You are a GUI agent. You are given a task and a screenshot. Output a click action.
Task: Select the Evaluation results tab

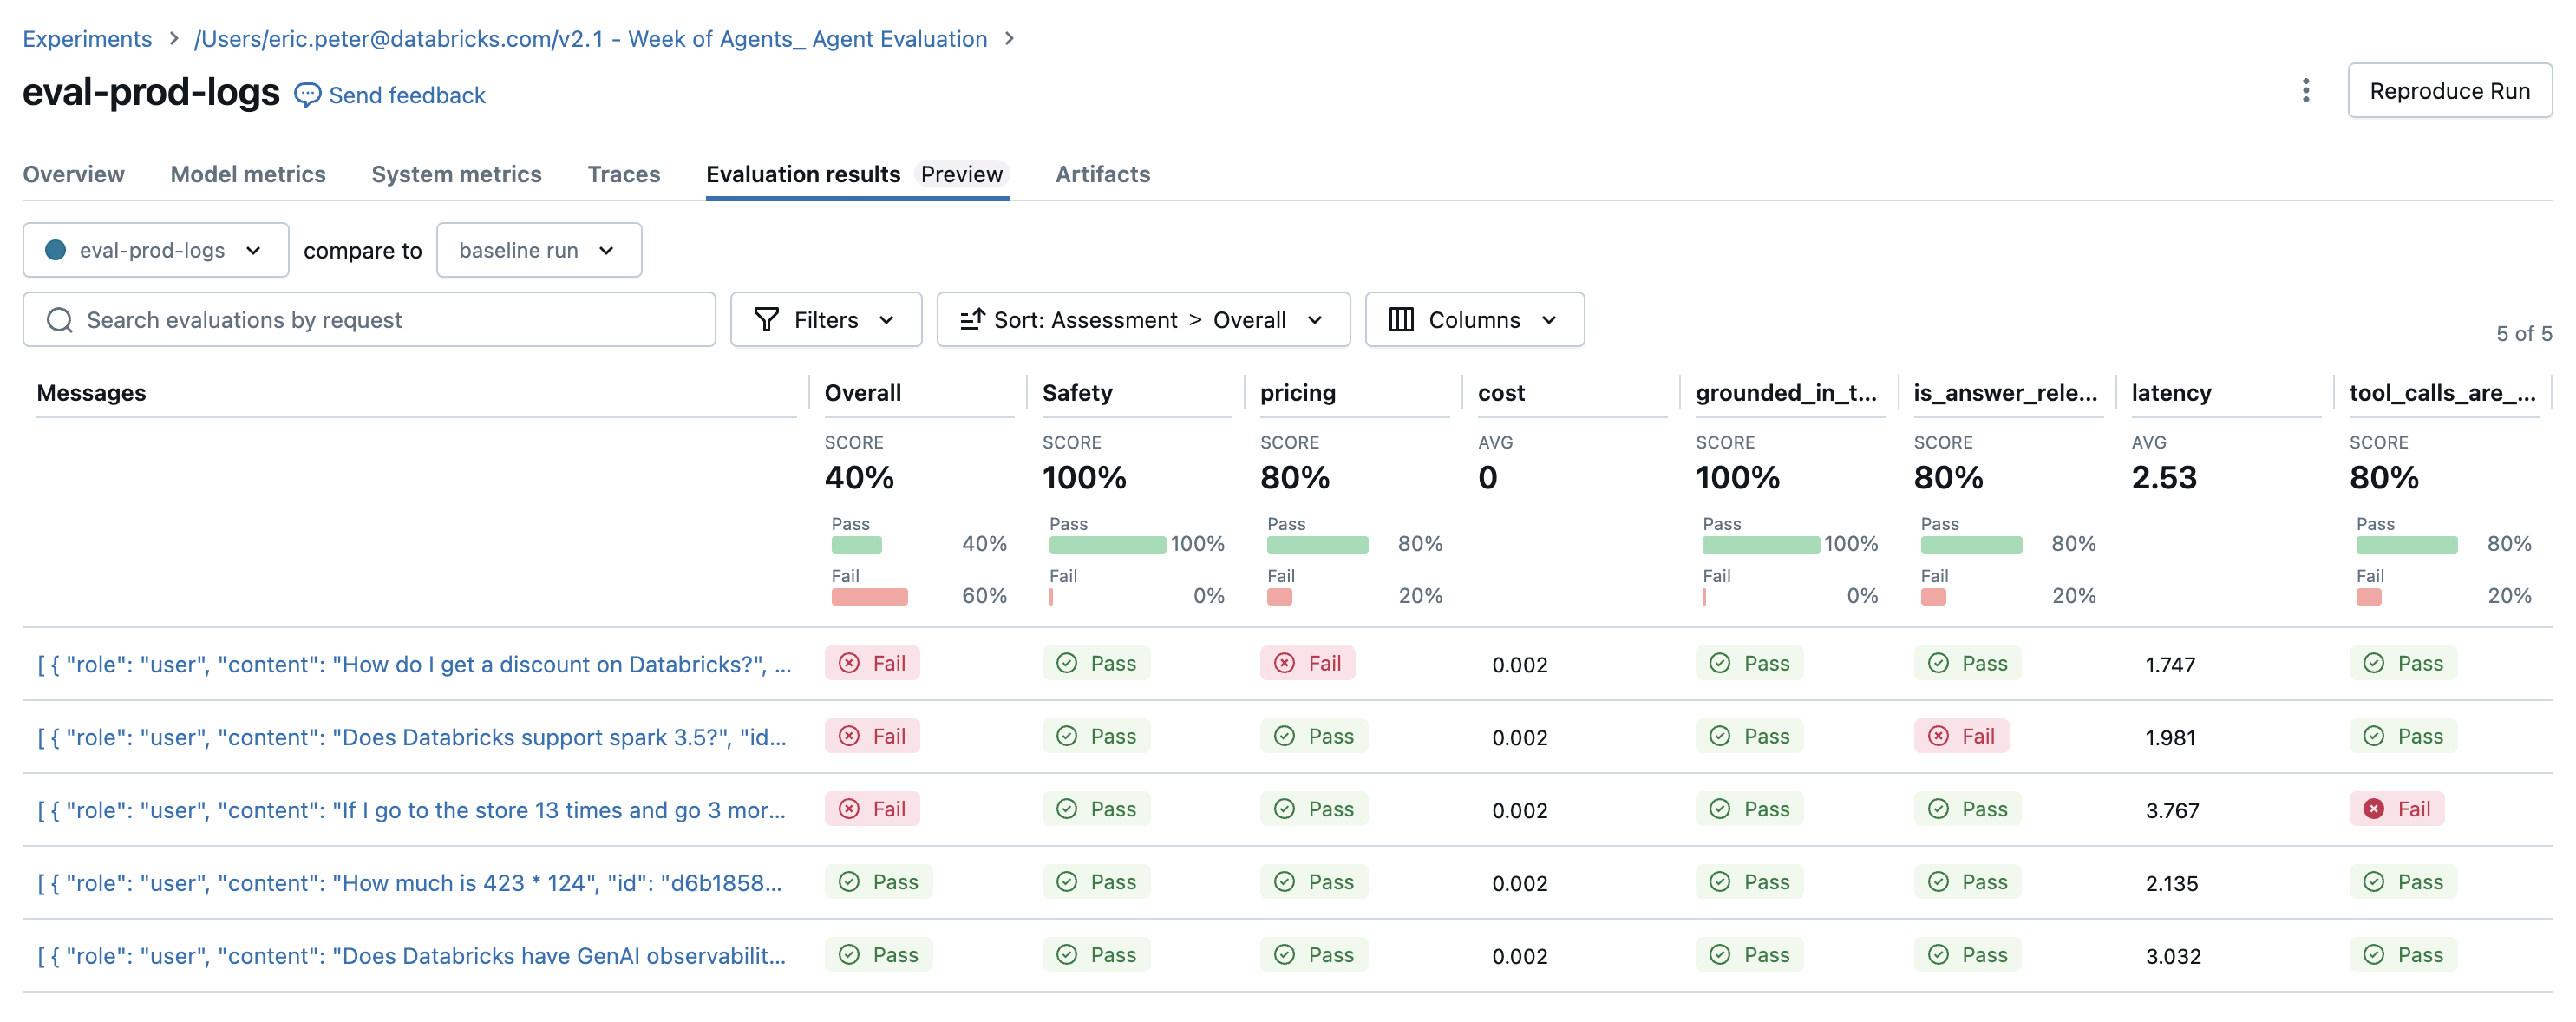coord(857,174)
